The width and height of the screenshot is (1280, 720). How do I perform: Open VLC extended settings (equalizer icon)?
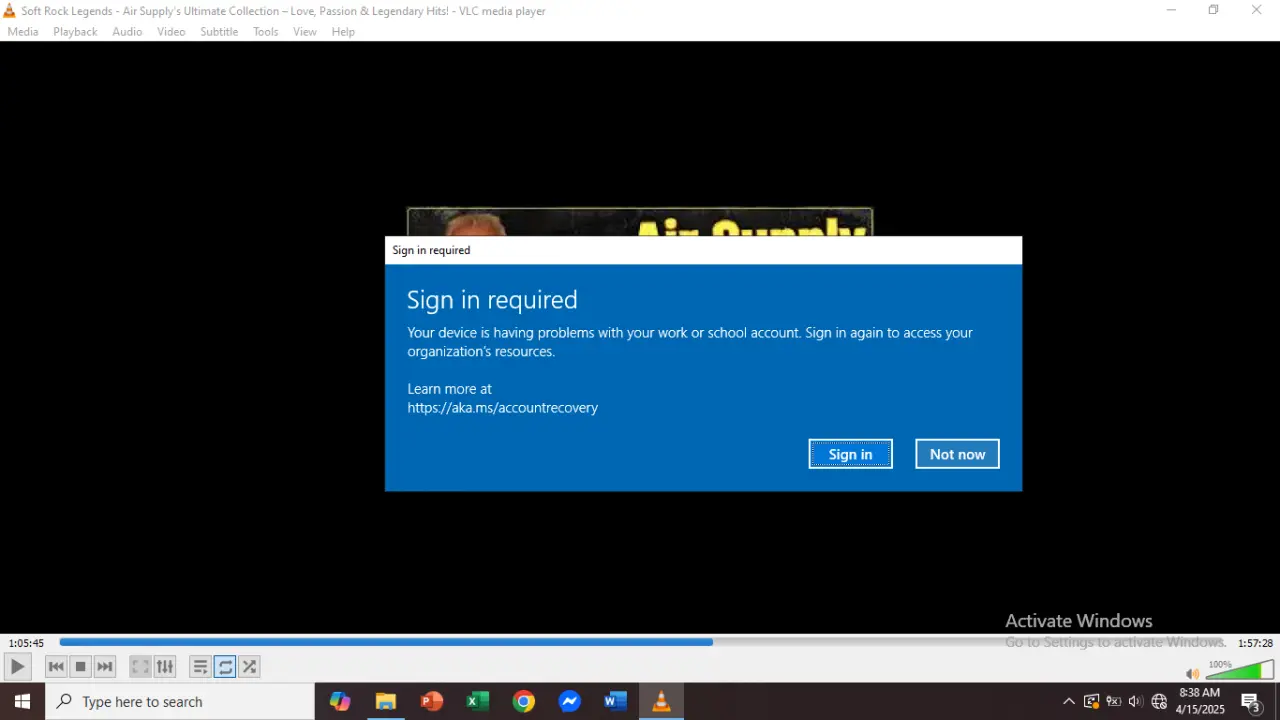tap(165, 666)
